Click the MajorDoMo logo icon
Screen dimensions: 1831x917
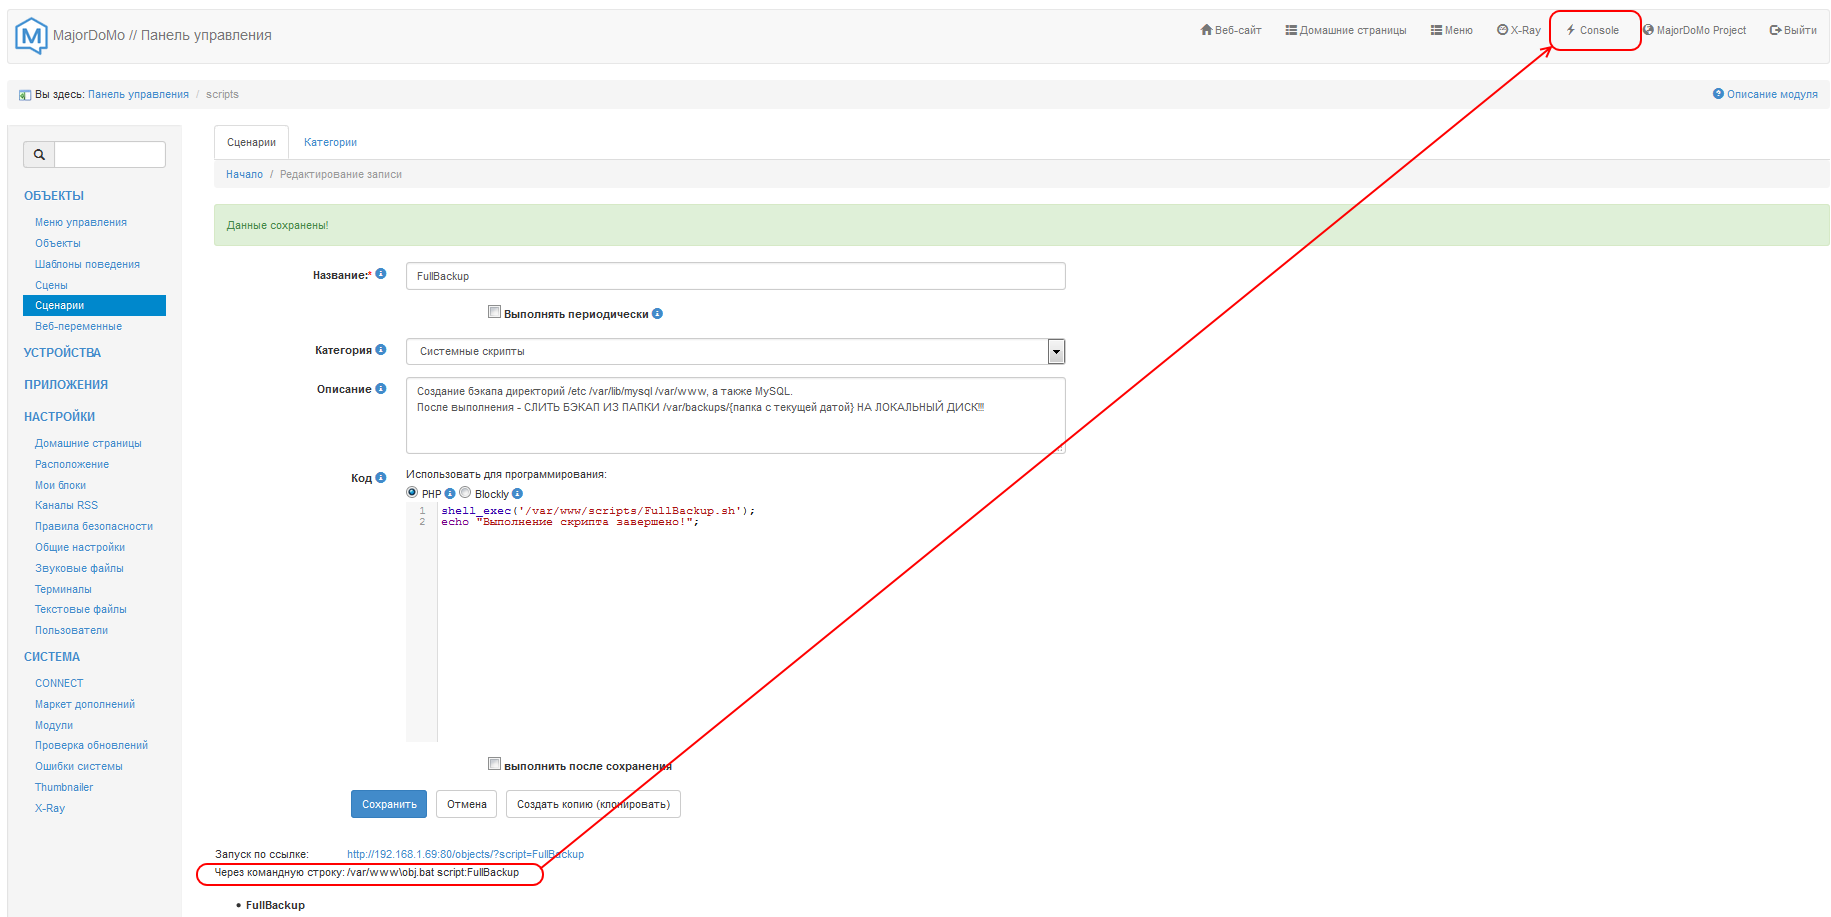pos(32,36)
